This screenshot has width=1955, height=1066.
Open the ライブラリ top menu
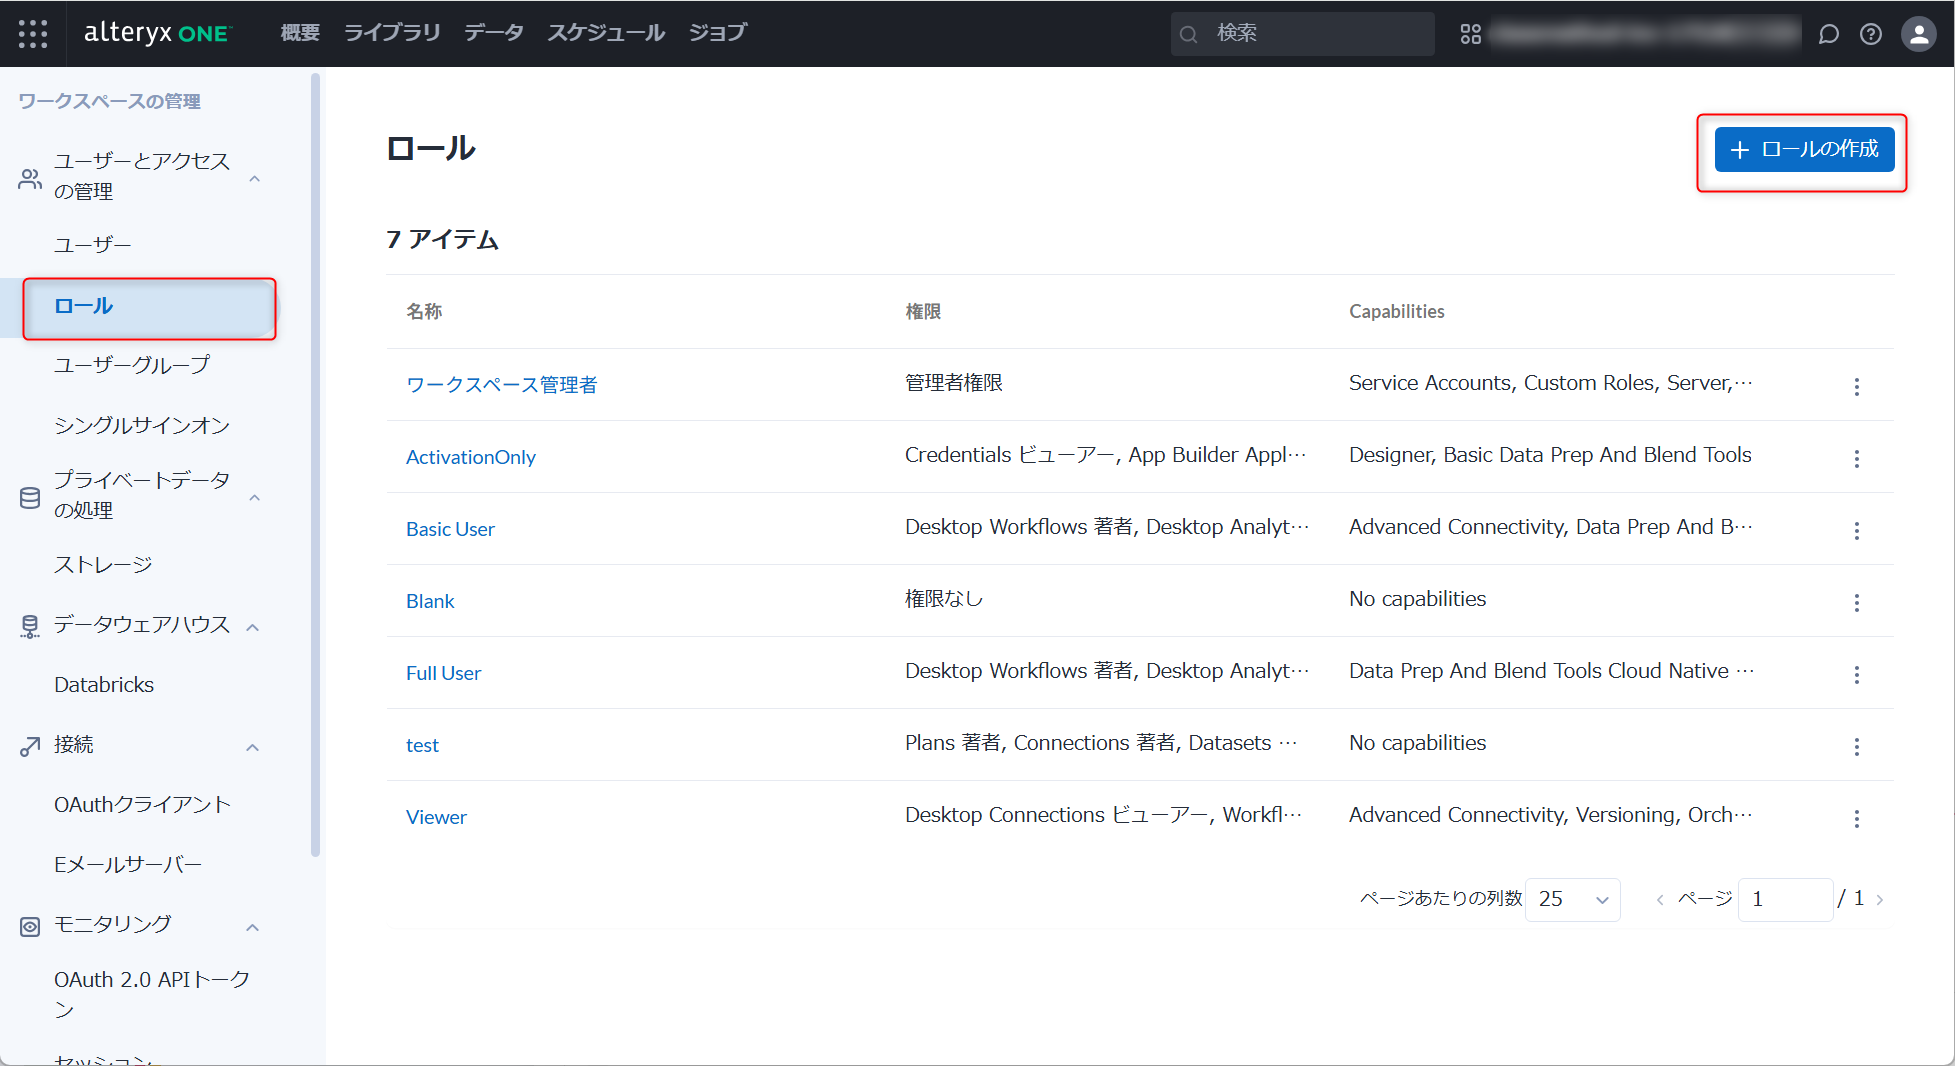pyautogui.click(x=392, y=33)
